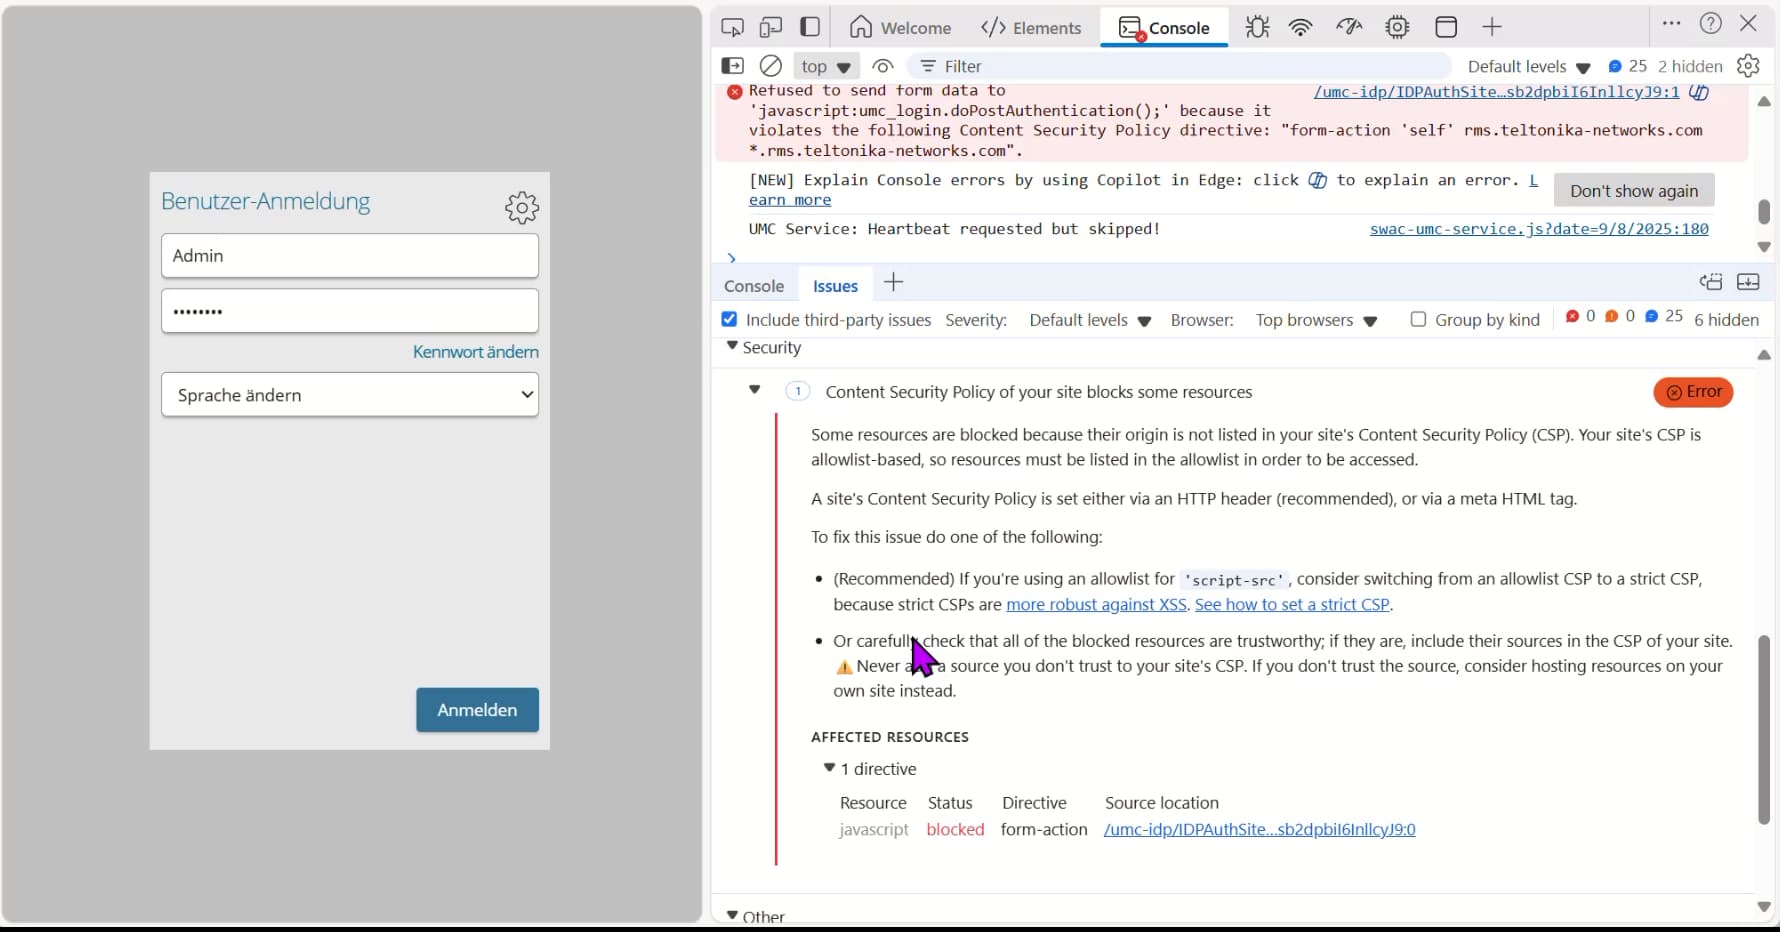The height and width of the screenshot is (932, 1780).
Task: Enable Group by kind checkbox
Action: (1418, 319)
